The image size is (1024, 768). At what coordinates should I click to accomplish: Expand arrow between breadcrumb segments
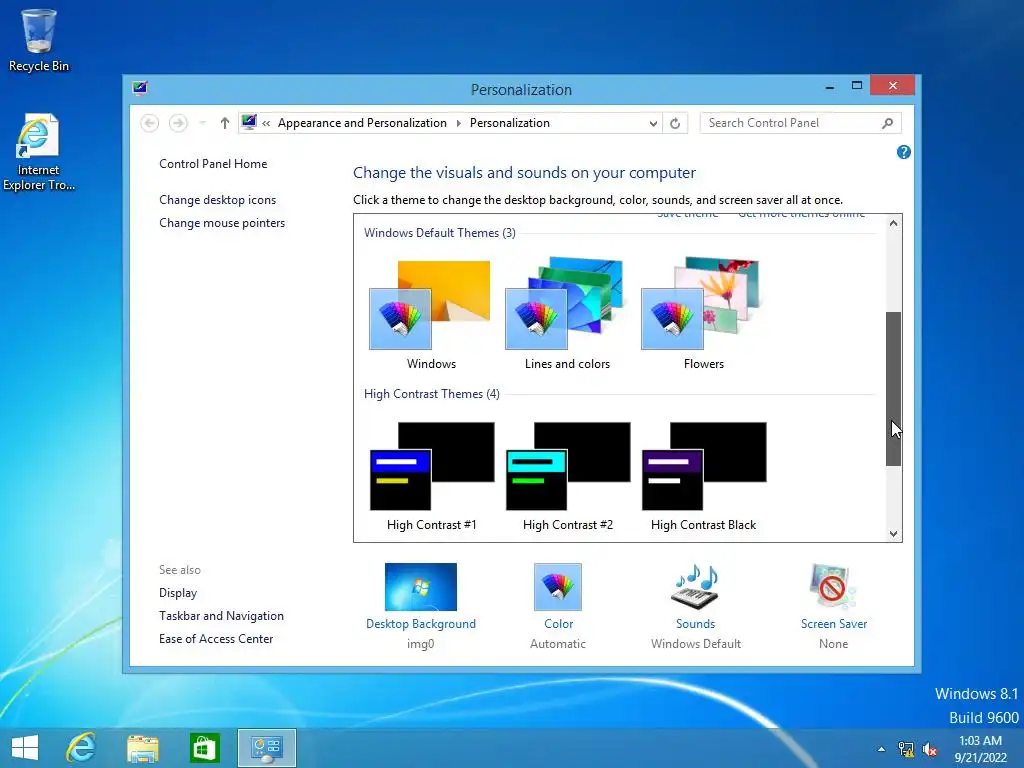458,123
